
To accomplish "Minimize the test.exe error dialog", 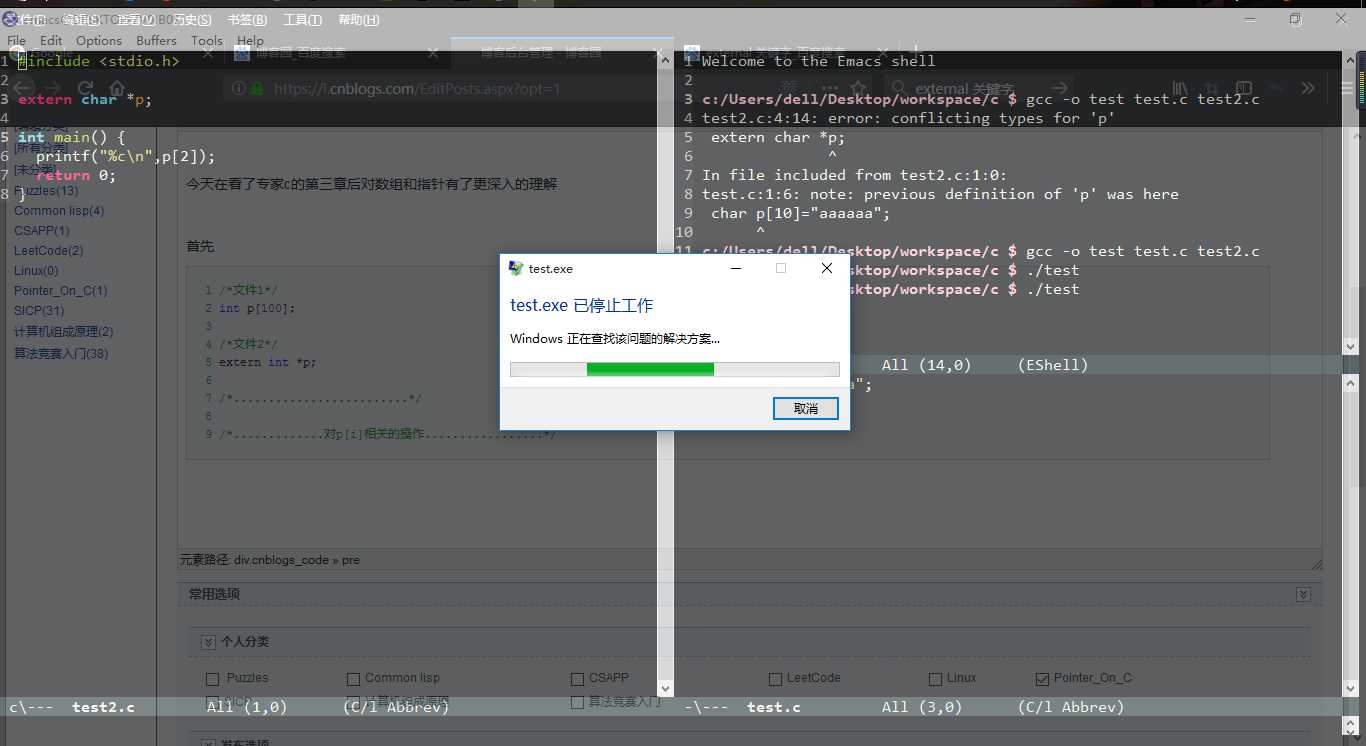I will (736, 268).
